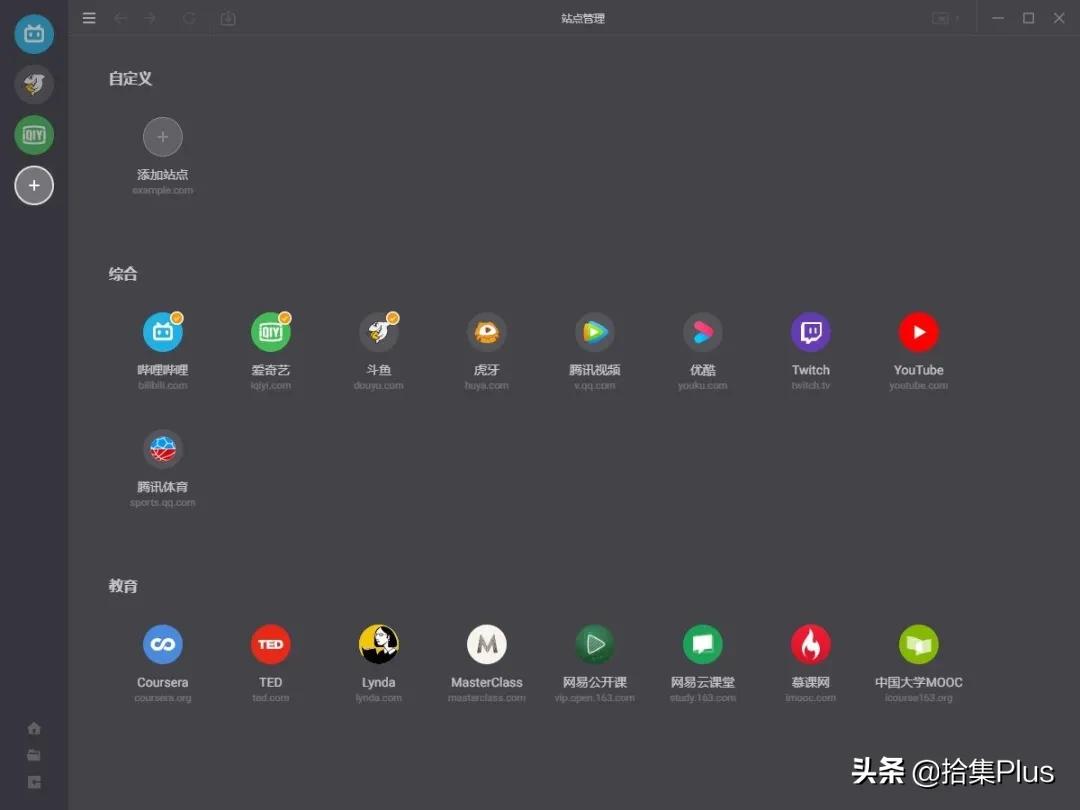Select the 爱奇艺 site icon in 综合

(x=271, y=332)
